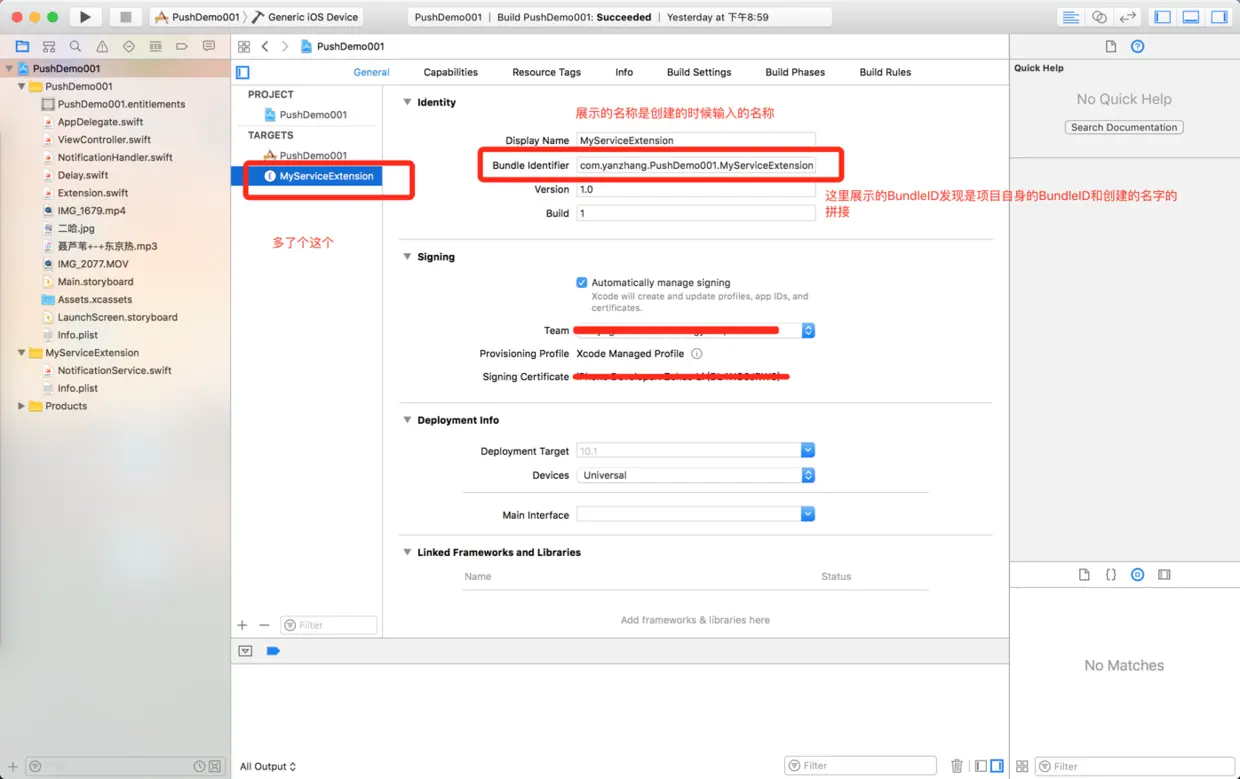Show the Object library

click(x=1137, y=575)
